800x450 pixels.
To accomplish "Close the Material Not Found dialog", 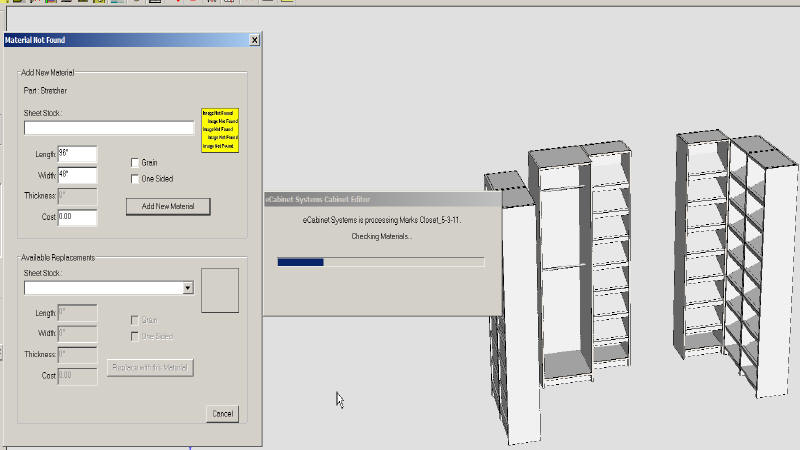I will point(254,40).
